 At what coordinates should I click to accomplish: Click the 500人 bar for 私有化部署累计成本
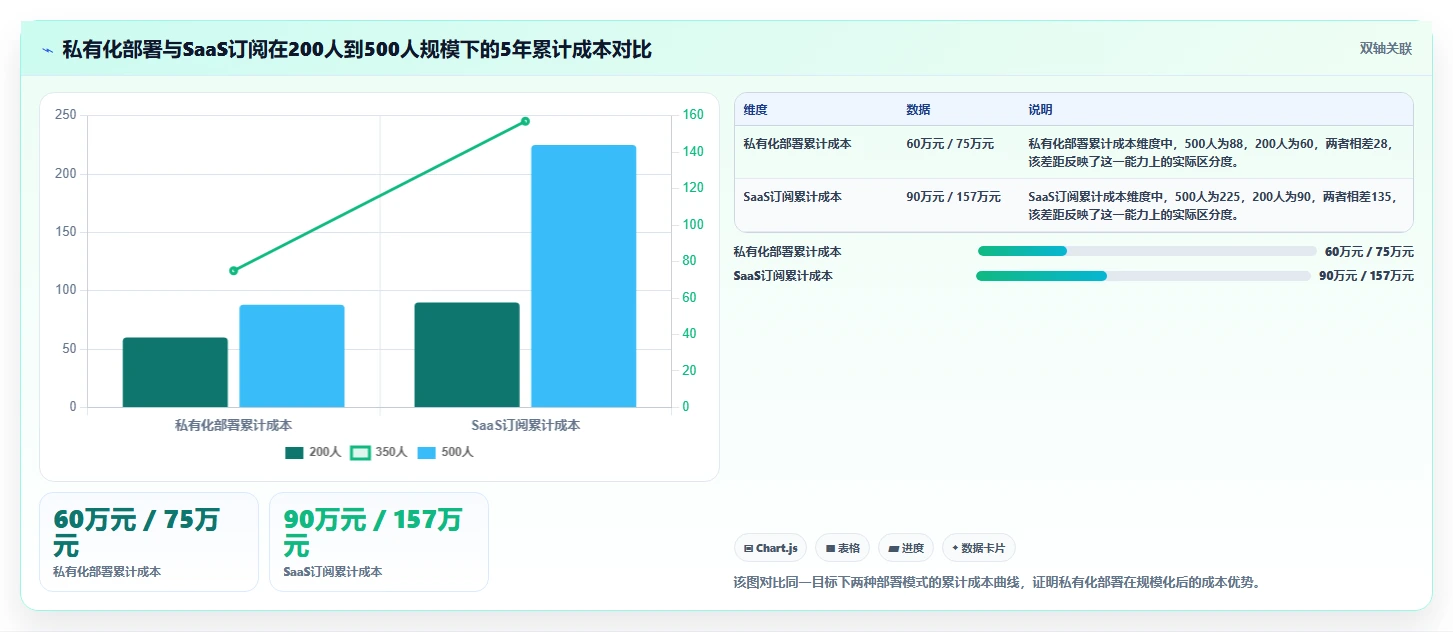click(x=292, y=356)
